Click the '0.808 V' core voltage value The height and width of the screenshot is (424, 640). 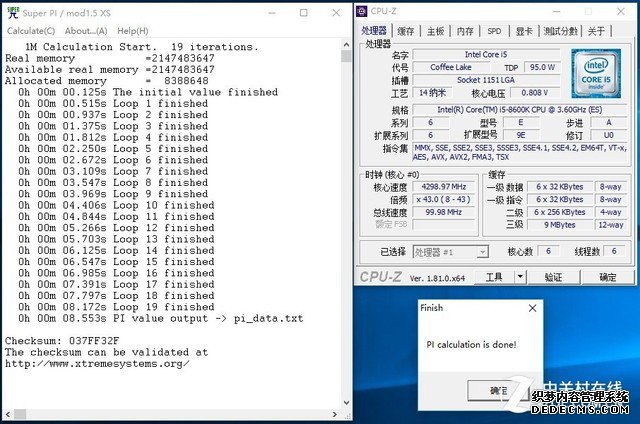coord(535,93)
